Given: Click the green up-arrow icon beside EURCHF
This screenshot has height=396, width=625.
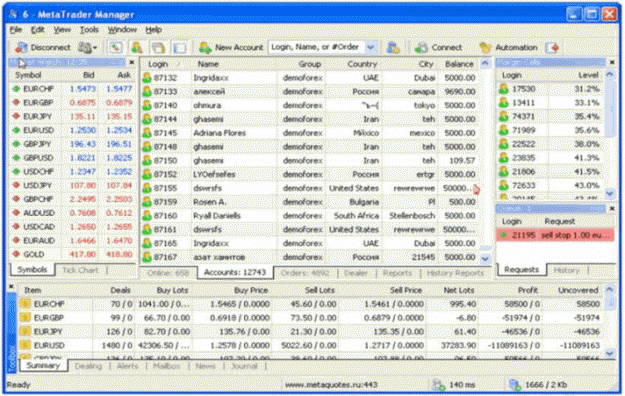Looking at the screenshot, I should click(16, 89).
